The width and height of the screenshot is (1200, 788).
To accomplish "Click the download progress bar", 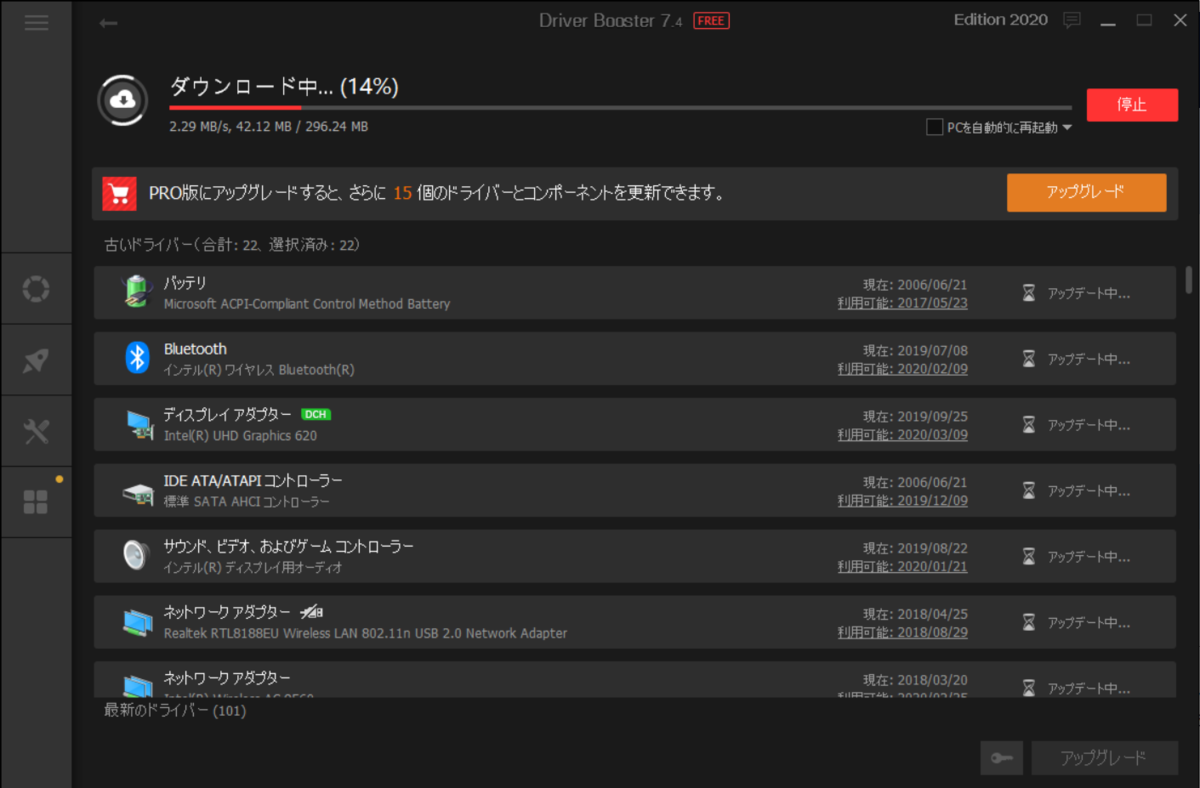I will coord(620,108).
